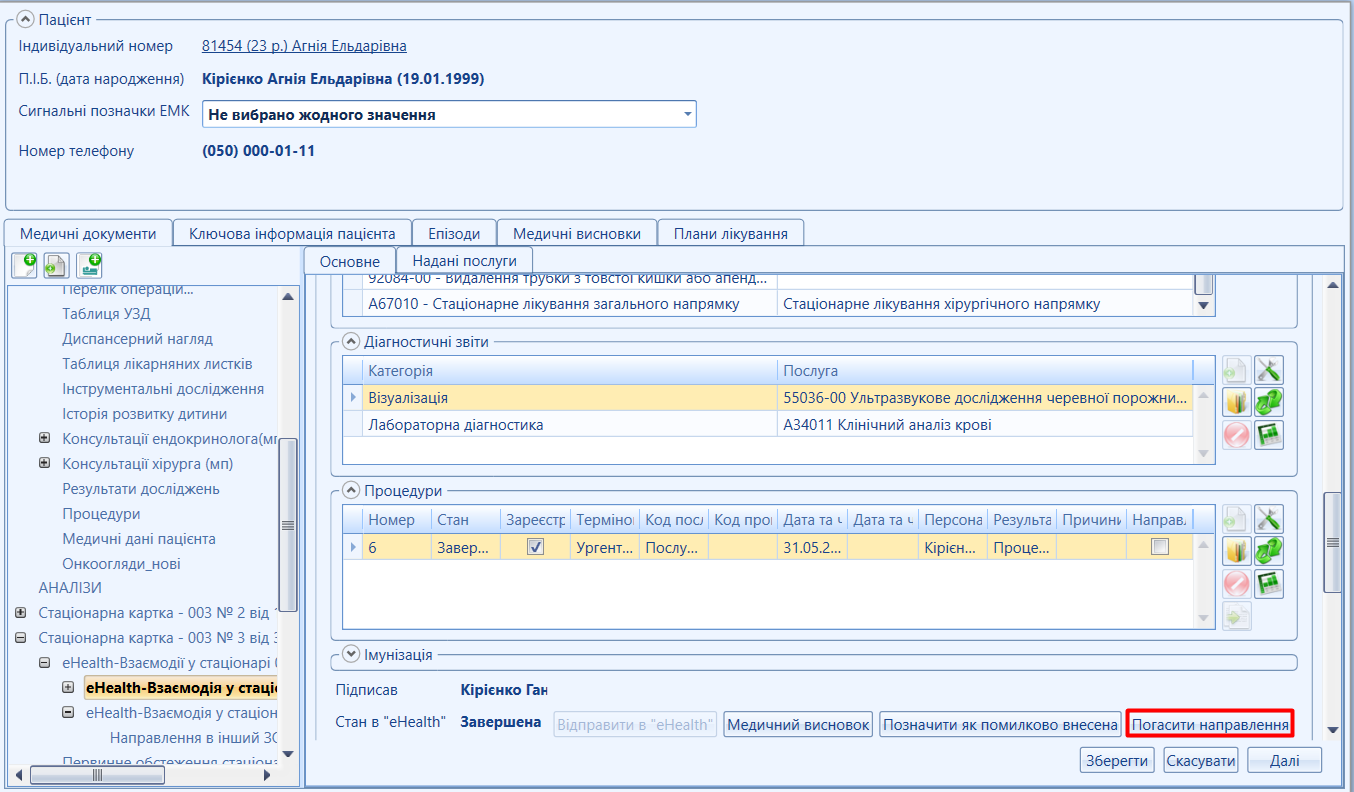Click the document-with-arrow icon in Процедури
Image resolution: width=1354 pixels, height=792 pixels.
click(x=1237, y=615)
